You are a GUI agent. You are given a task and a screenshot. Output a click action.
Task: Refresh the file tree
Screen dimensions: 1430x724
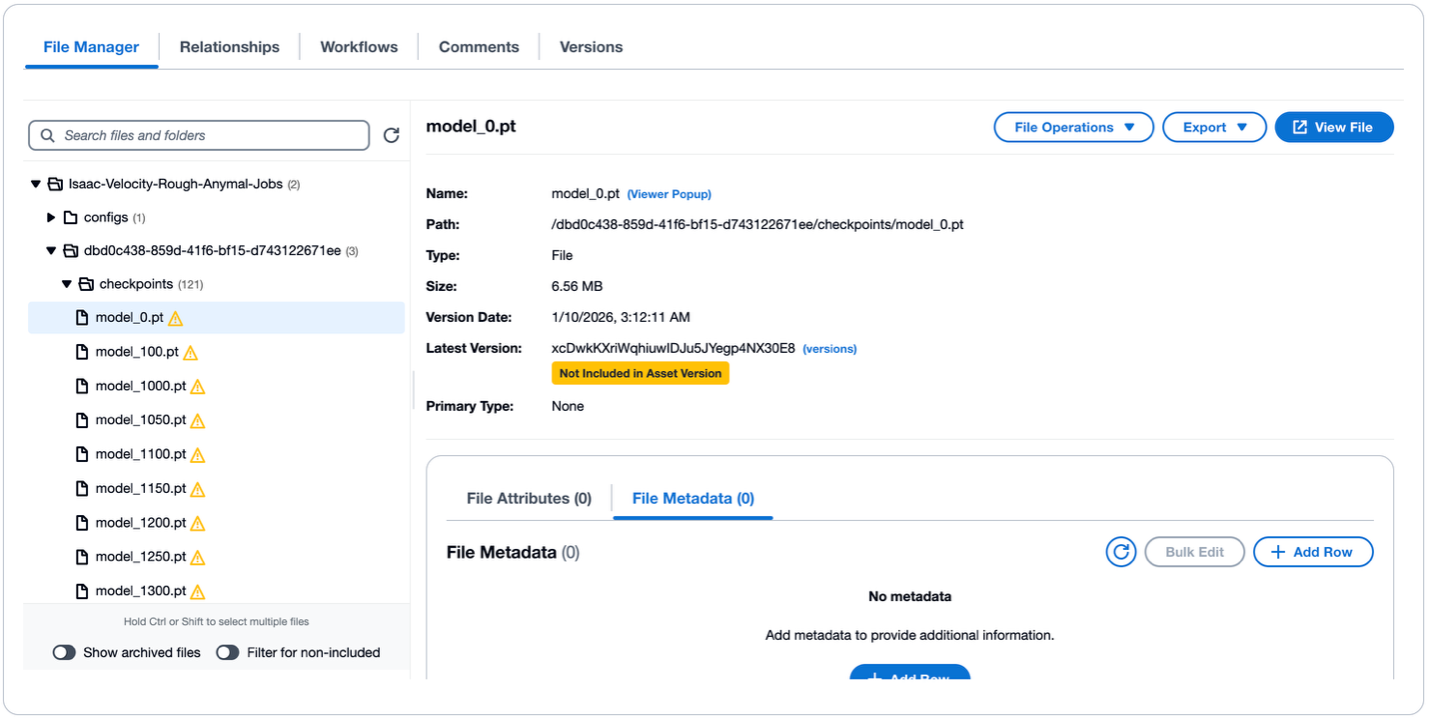coord(392,135)
